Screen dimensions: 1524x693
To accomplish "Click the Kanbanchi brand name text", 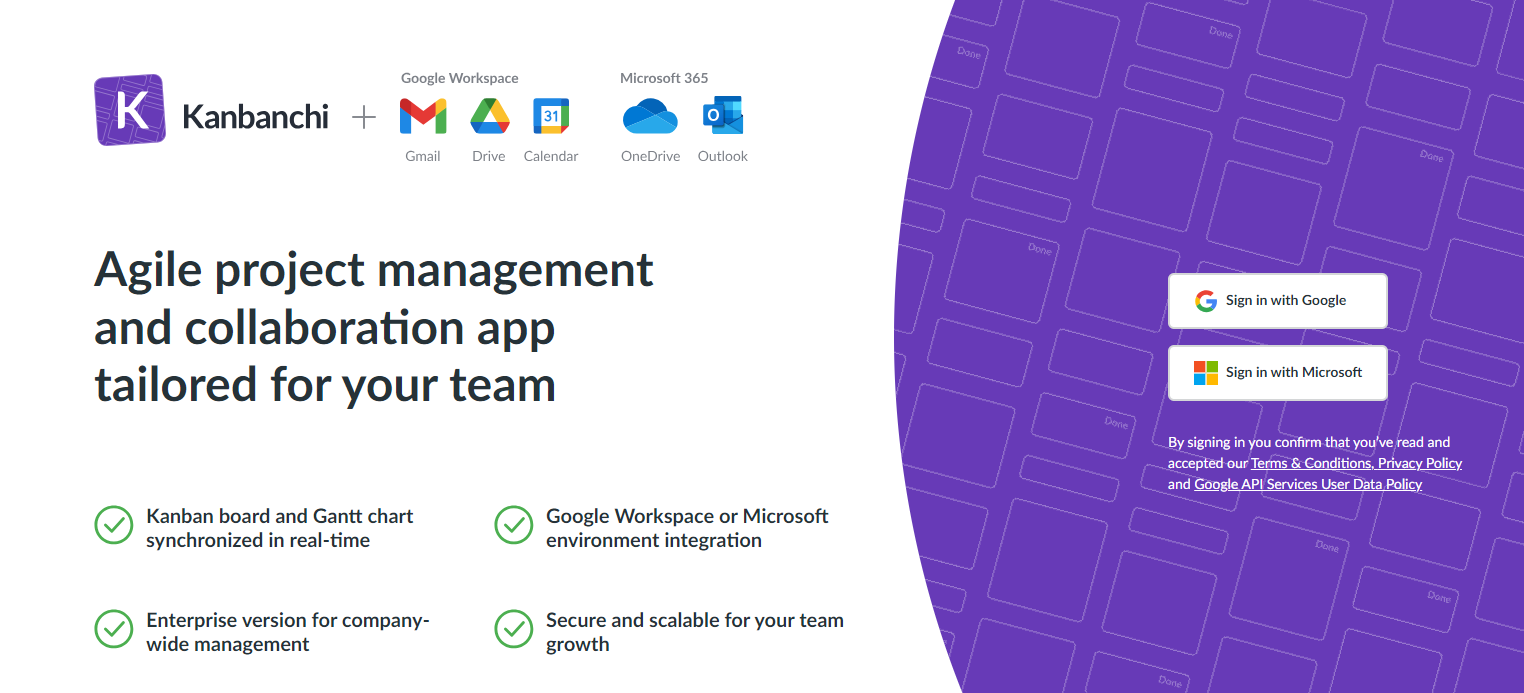I will 255,117.
